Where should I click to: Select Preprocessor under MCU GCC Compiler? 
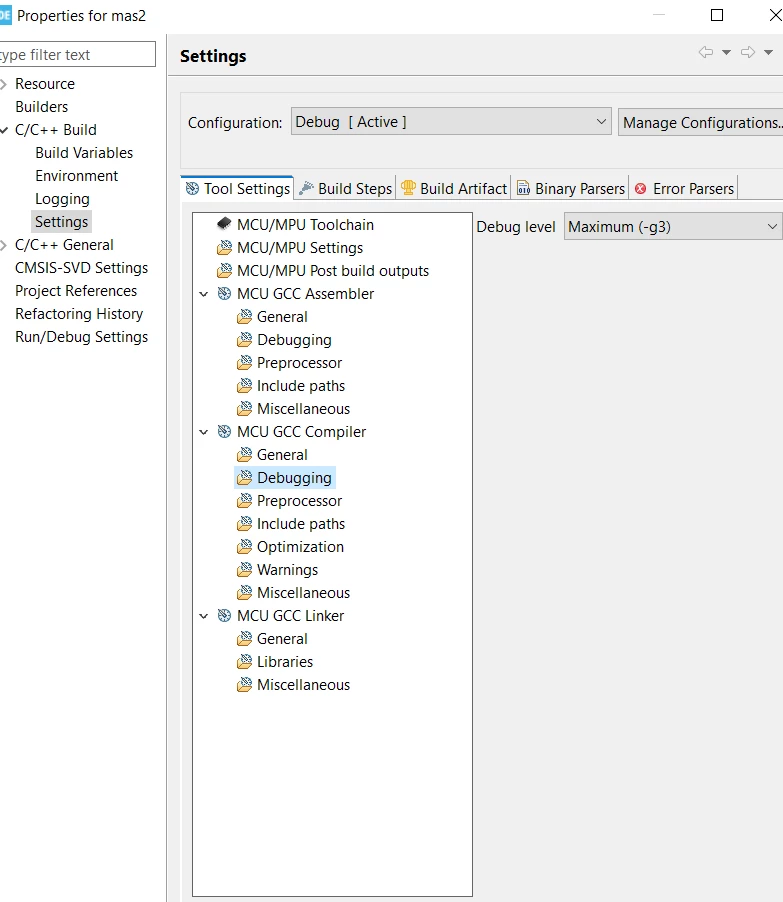click(x=299, y=500)
